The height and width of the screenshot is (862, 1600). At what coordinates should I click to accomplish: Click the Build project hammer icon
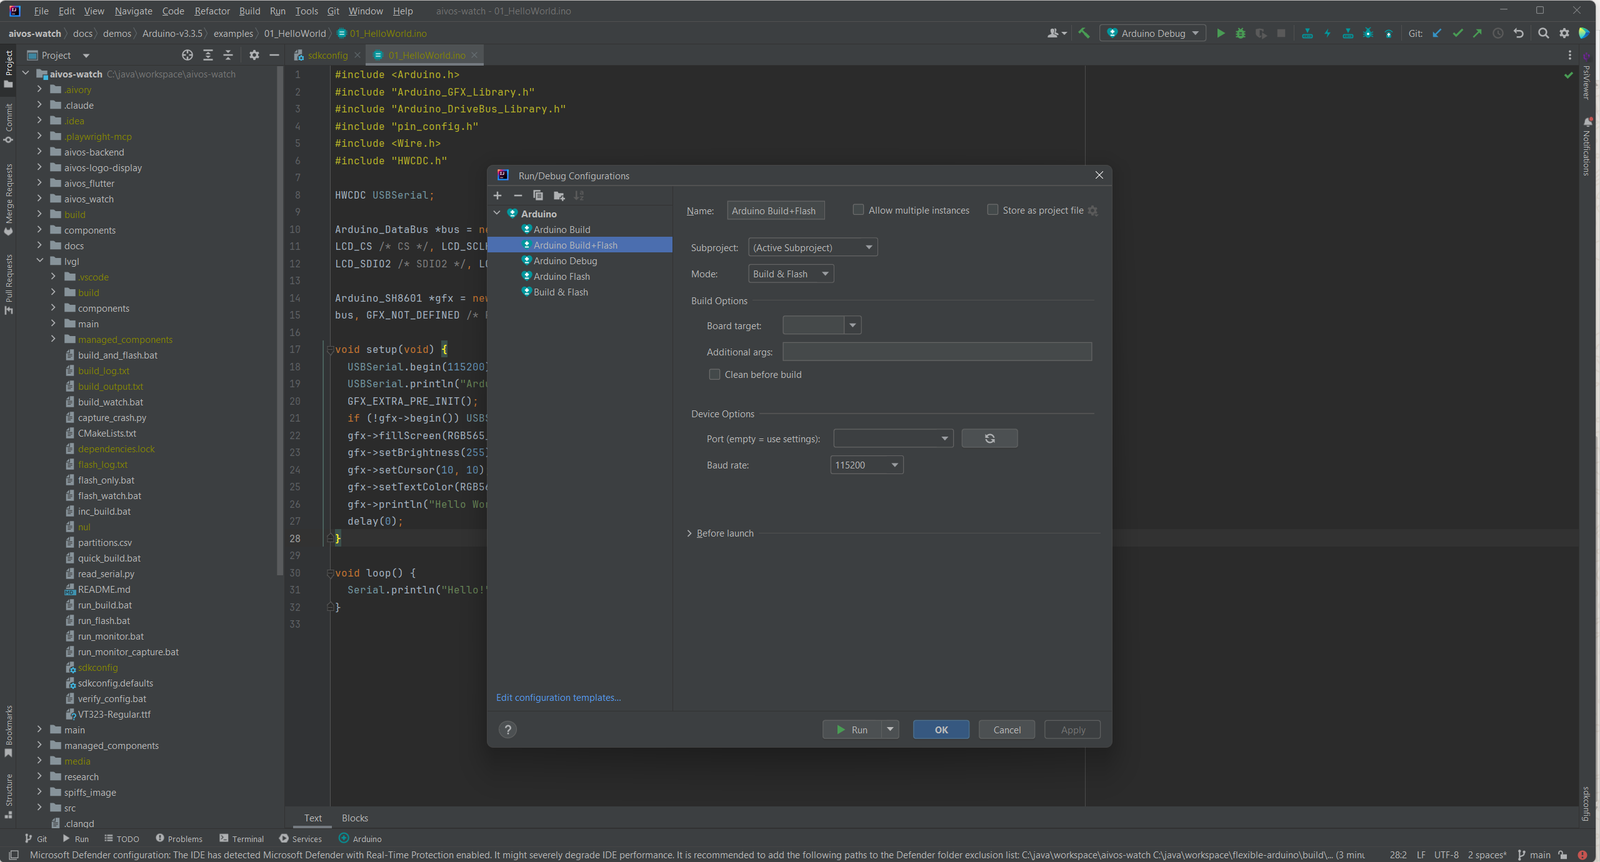click(x=1083, y=33)
